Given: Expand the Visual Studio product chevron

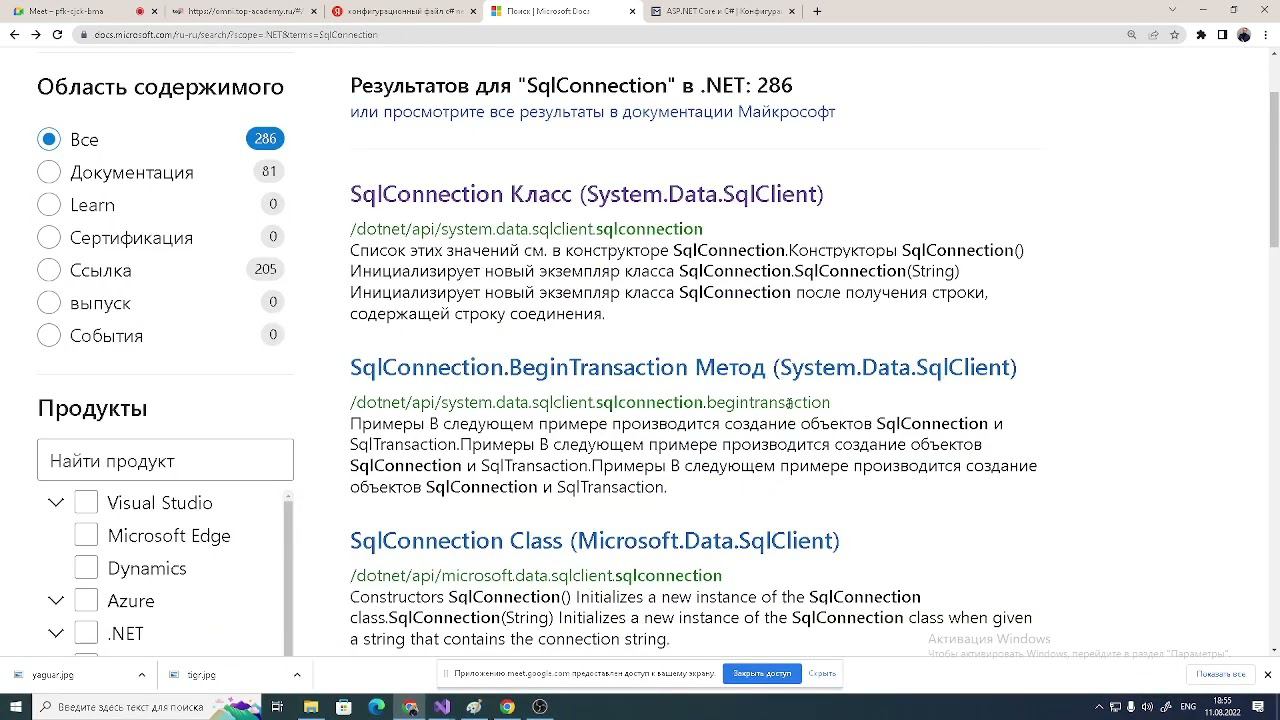Looking at the screenshot, I should point(56,502).
